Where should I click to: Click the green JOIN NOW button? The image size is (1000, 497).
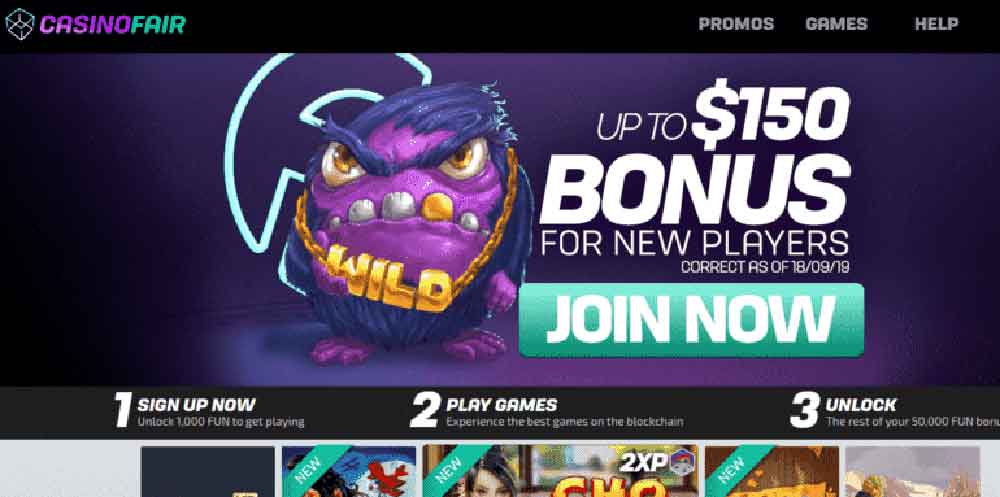[691, 320]
